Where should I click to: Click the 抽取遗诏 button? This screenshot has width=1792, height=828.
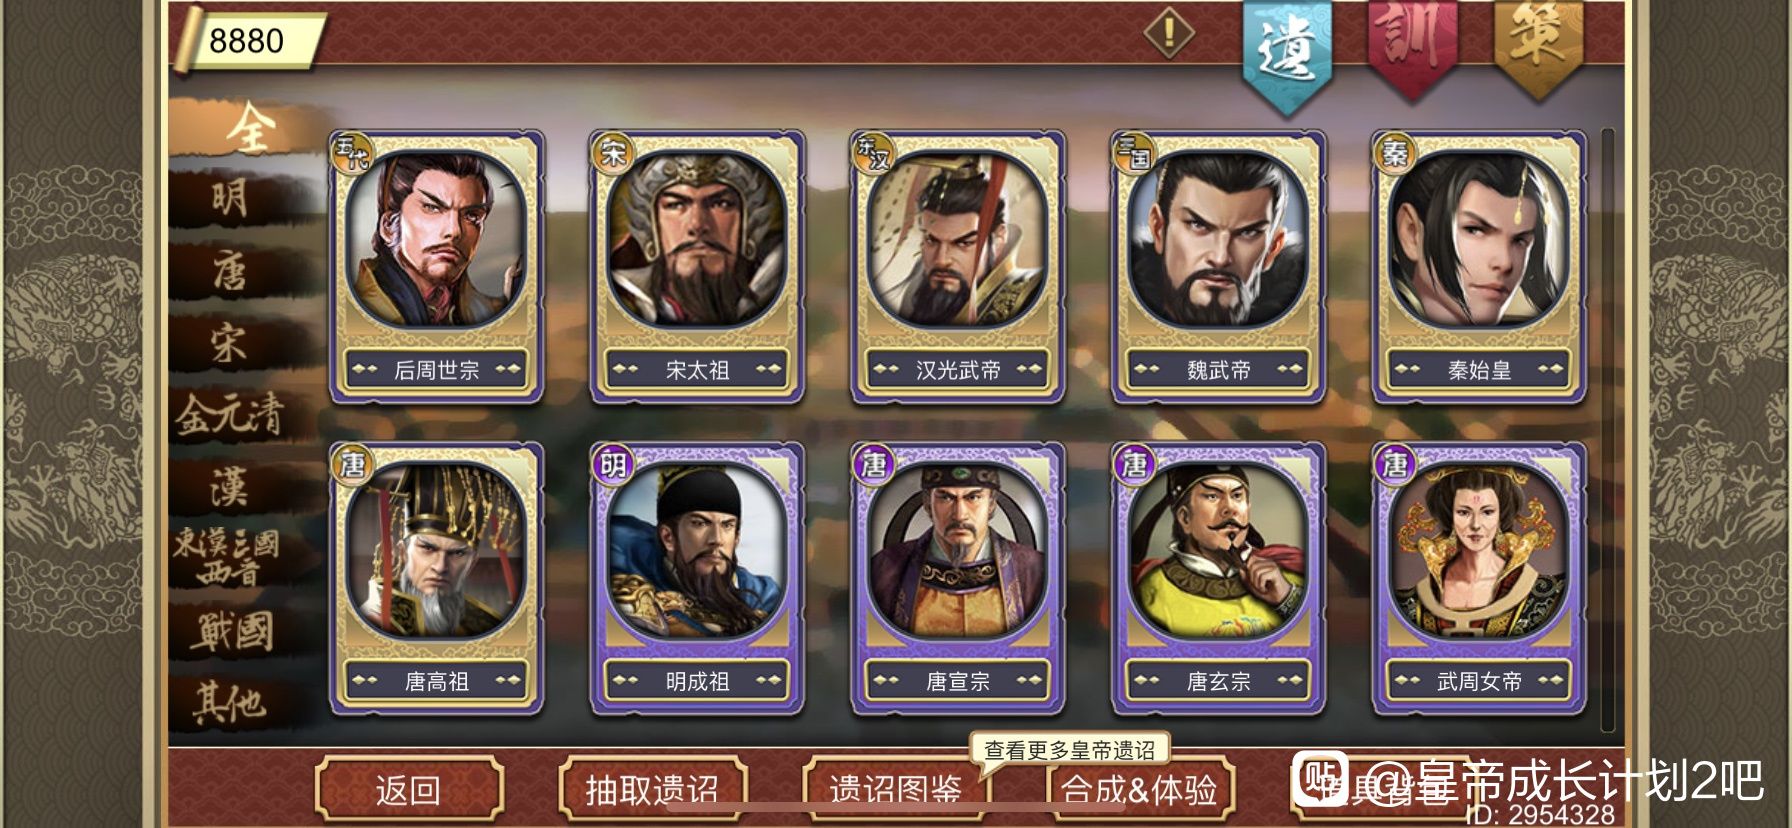652,790
